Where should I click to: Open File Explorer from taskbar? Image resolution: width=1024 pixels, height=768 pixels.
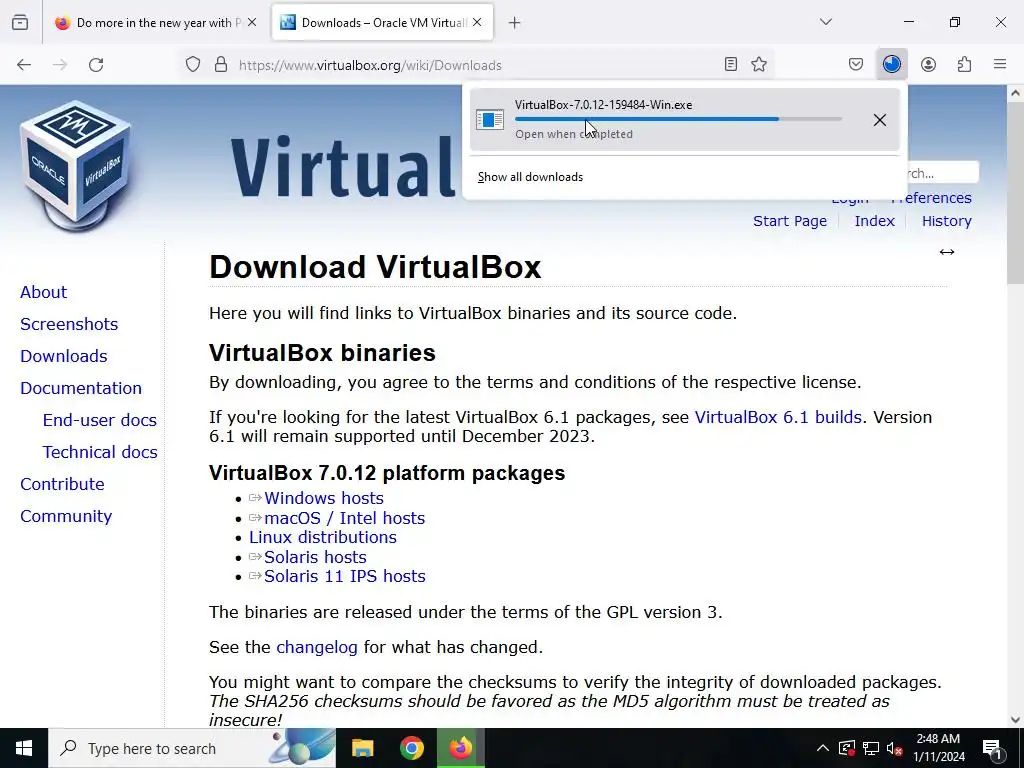362,748
